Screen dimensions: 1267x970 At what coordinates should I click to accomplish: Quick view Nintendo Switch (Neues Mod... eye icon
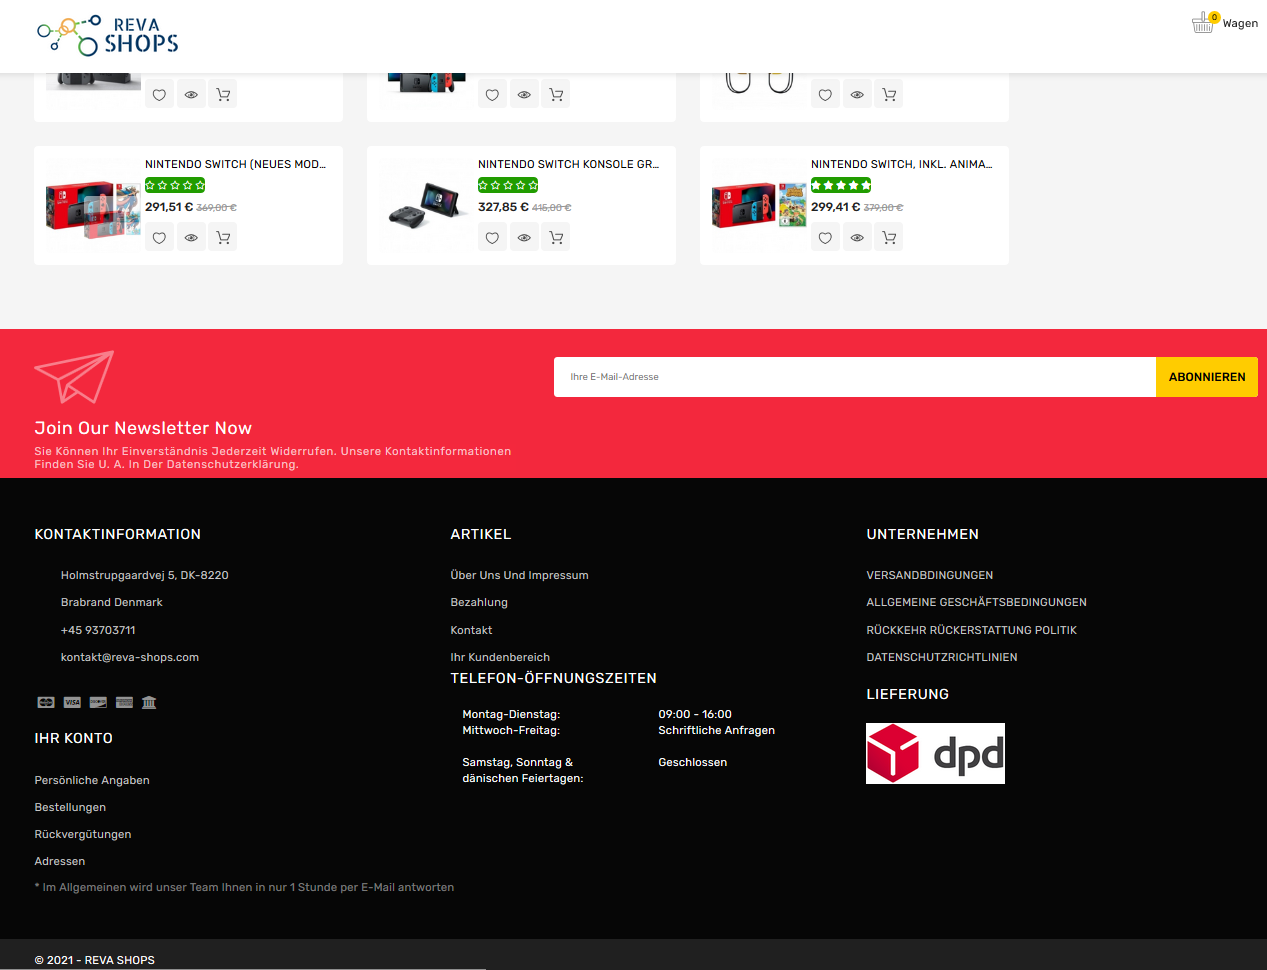pos(191,238)
